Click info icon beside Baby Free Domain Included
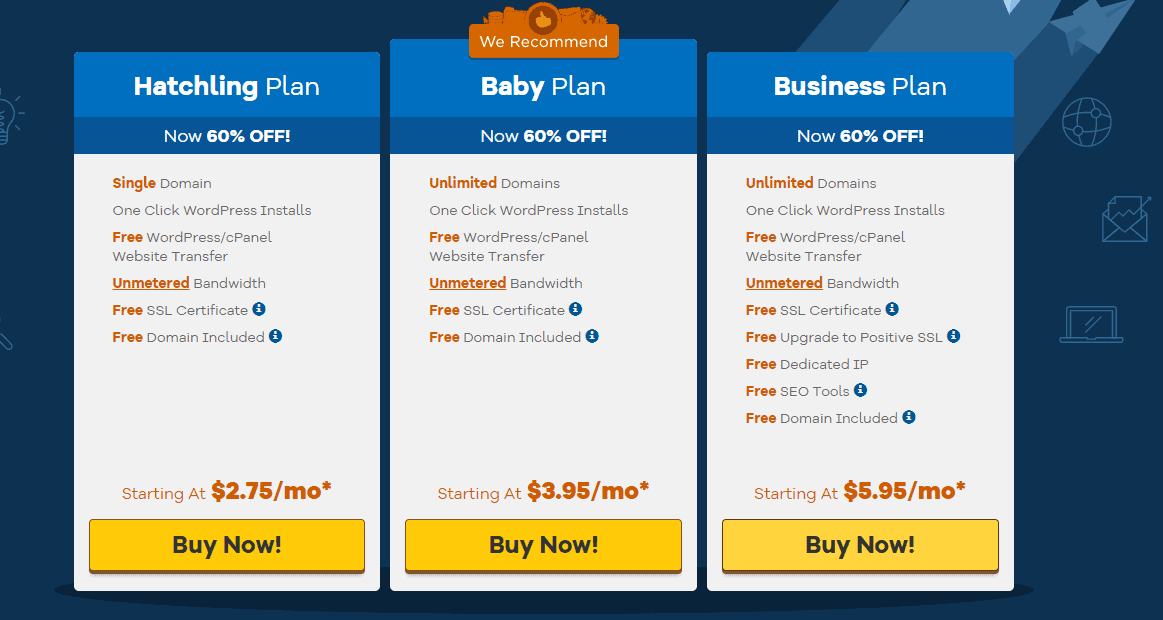The height and width of the screenshot is (620, 1163). (592, 336)
